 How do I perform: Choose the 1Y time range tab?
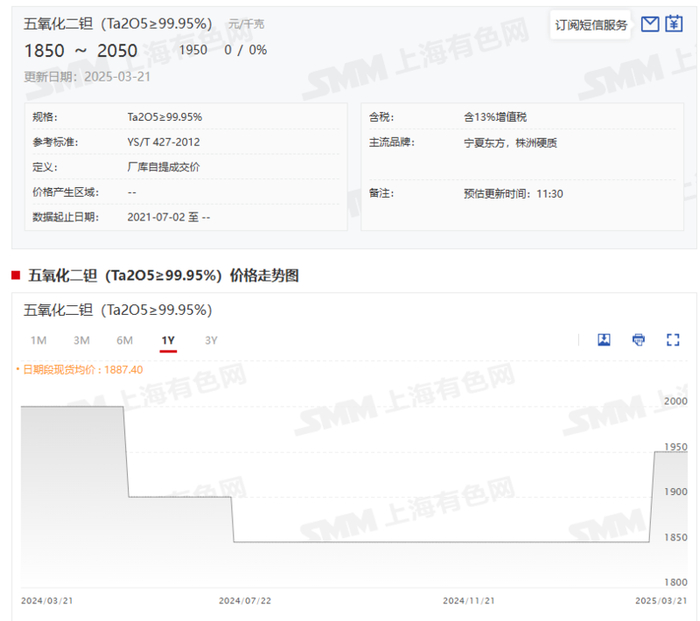[168, 341]
